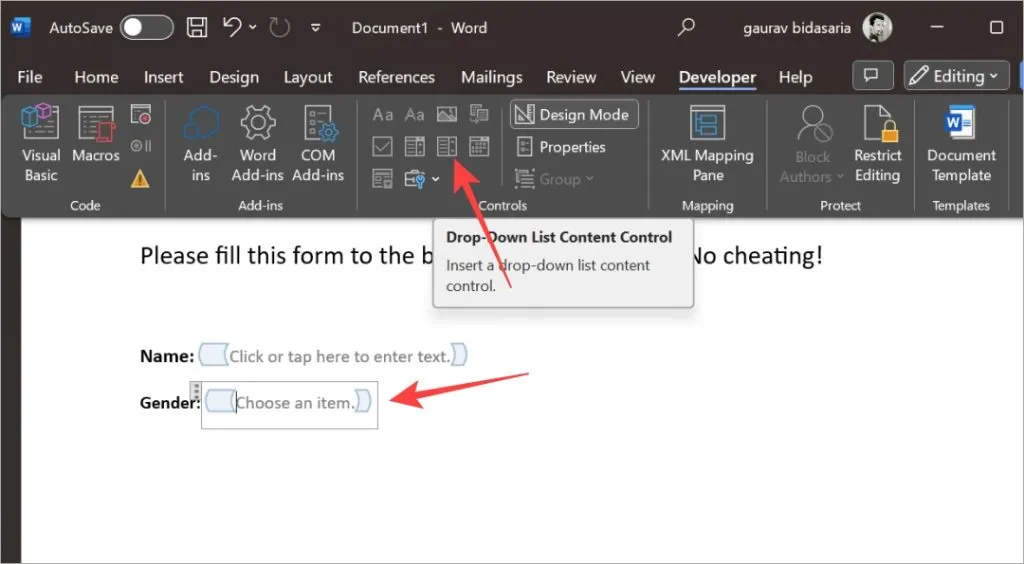Viewport: 1024px width, 564px height.
Task: Switch to the Design tab
Action: 234,77
